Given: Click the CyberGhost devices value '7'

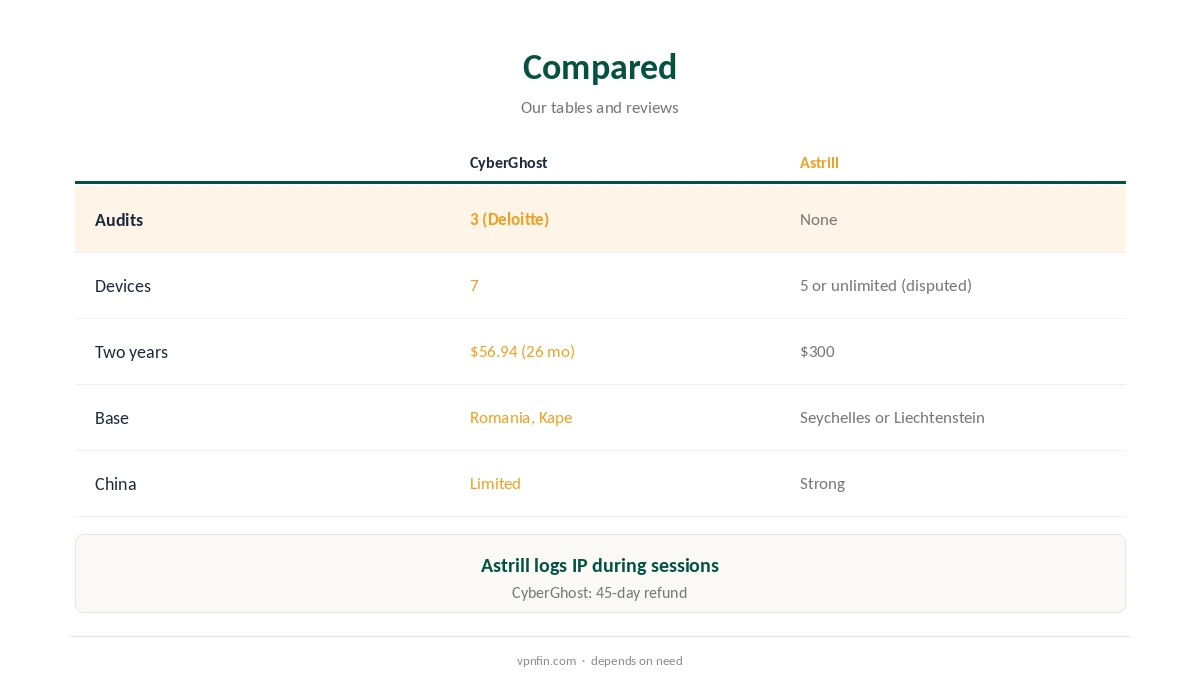Looking at the screenshot, I should (474, 286).
